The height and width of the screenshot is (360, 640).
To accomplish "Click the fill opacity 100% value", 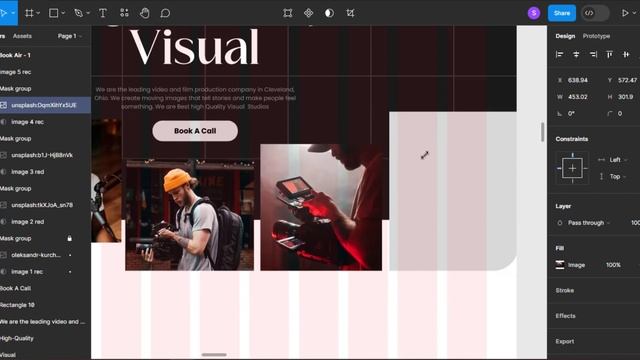I will coord(613,265).
